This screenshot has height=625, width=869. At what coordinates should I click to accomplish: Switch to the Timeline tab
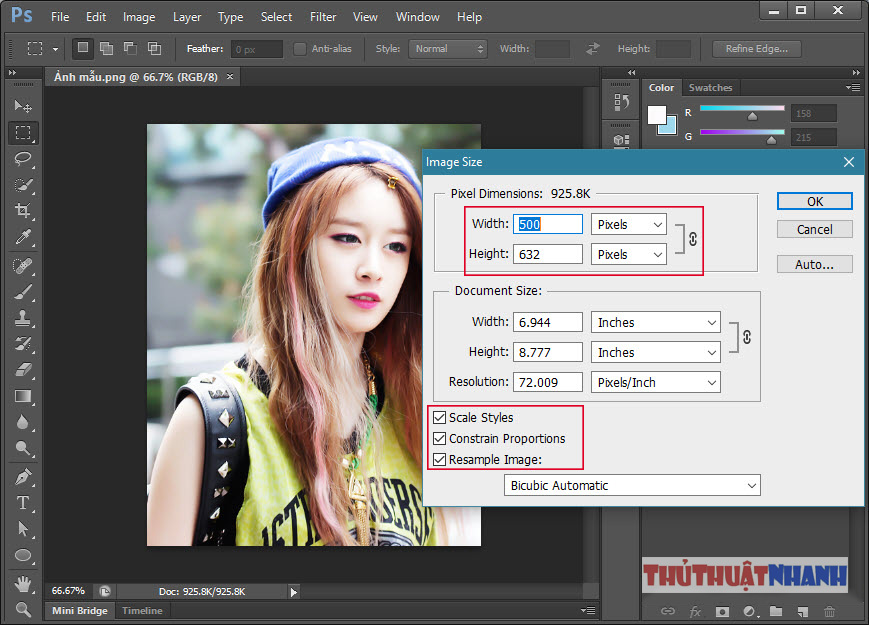(142, 611)
